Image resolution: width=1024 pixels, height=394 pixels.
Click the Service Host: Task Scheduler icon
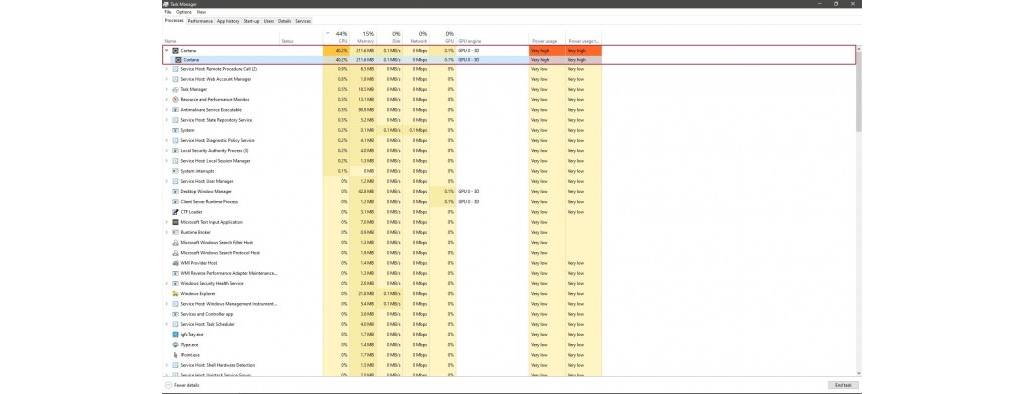(175, 324)
